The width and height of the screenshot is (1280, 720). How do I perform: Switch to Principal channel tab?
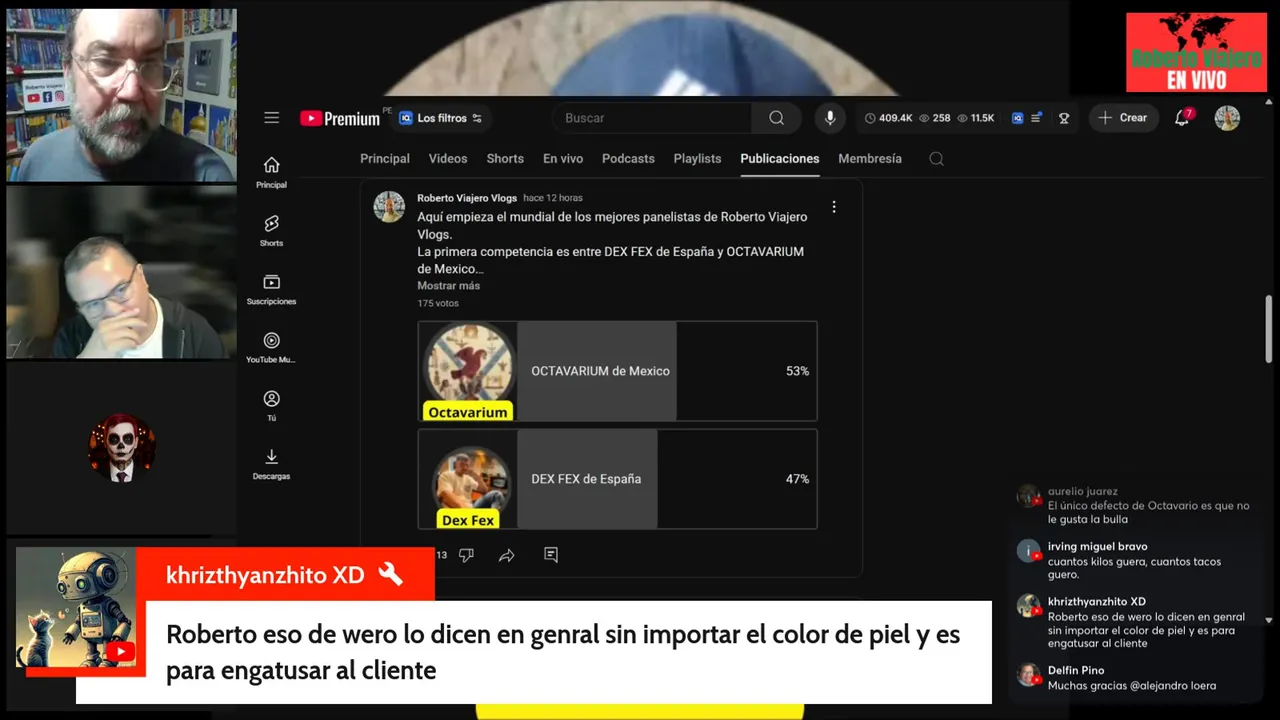click(385, 159)
